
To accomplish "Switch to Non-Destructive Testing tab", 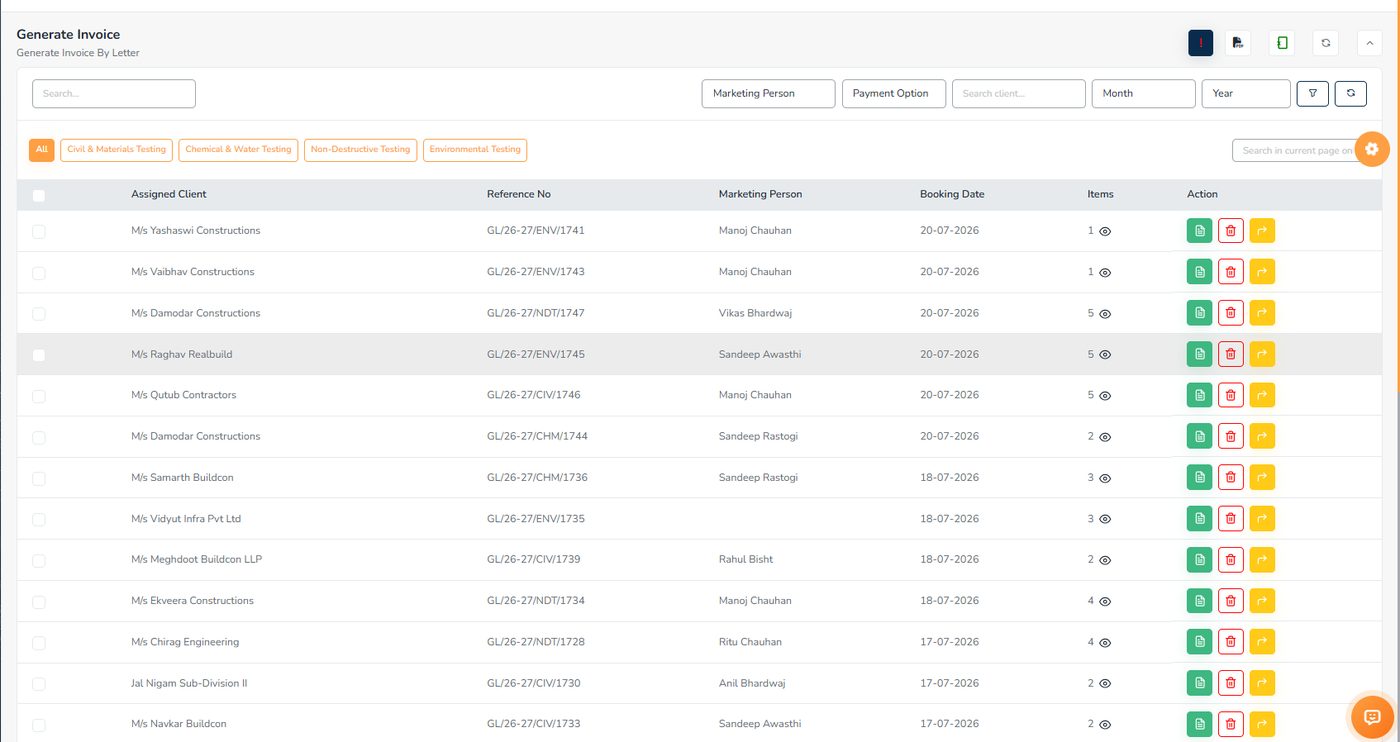I will [360, 149].
